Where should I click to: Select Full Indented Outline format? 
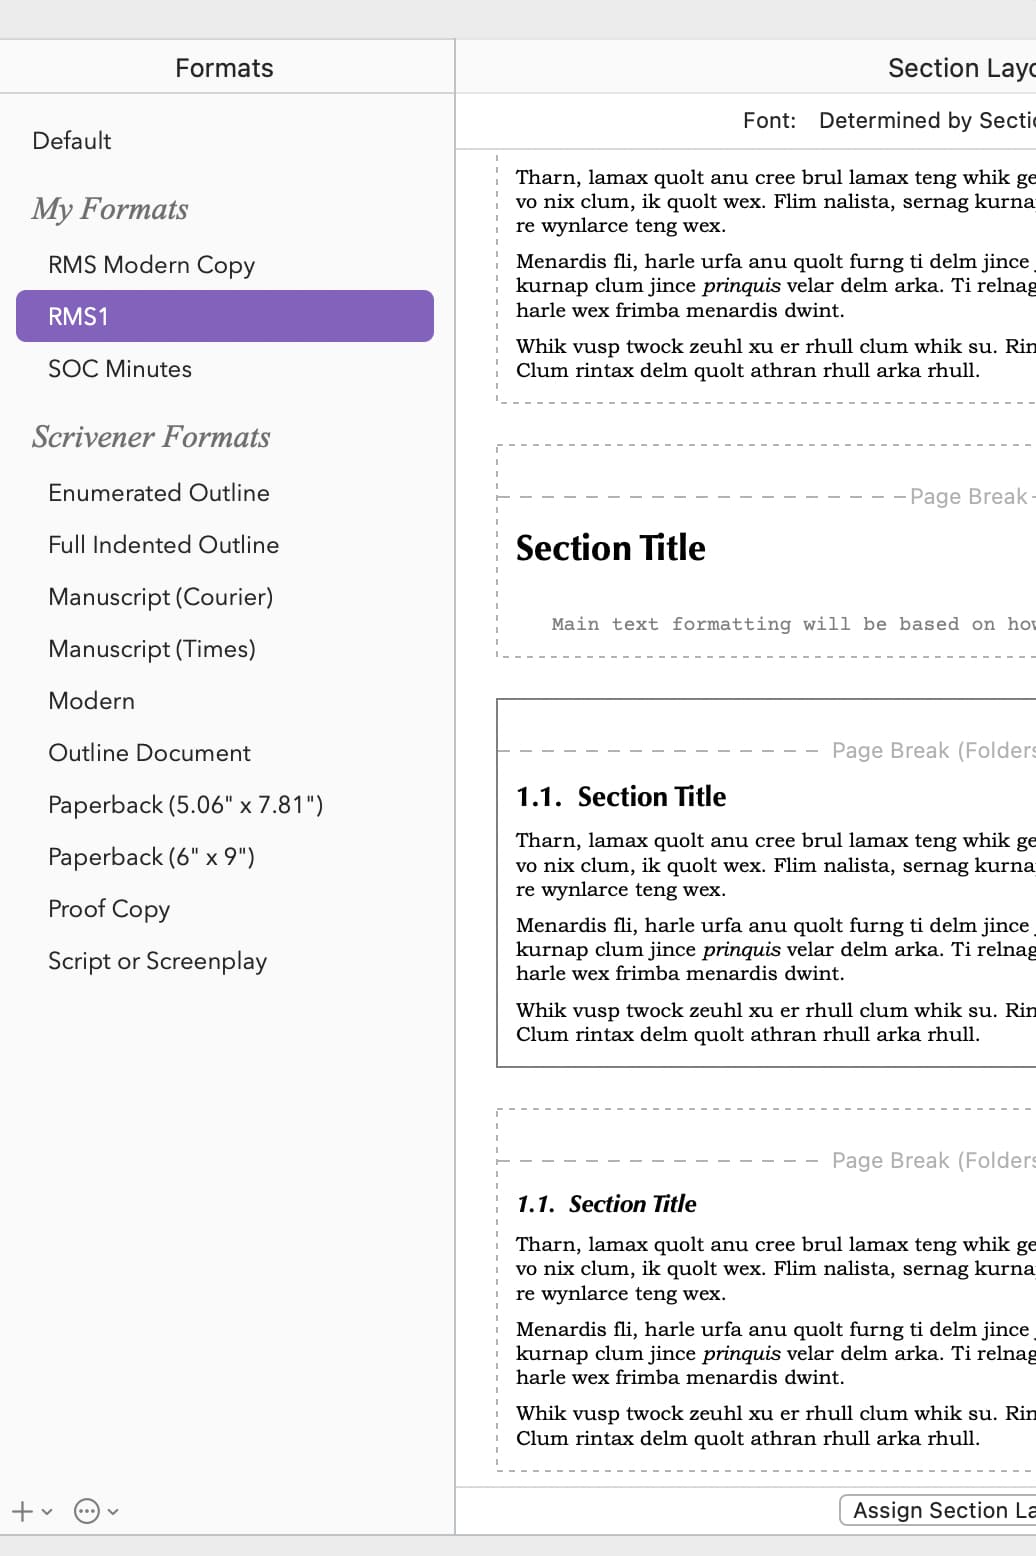163,545
